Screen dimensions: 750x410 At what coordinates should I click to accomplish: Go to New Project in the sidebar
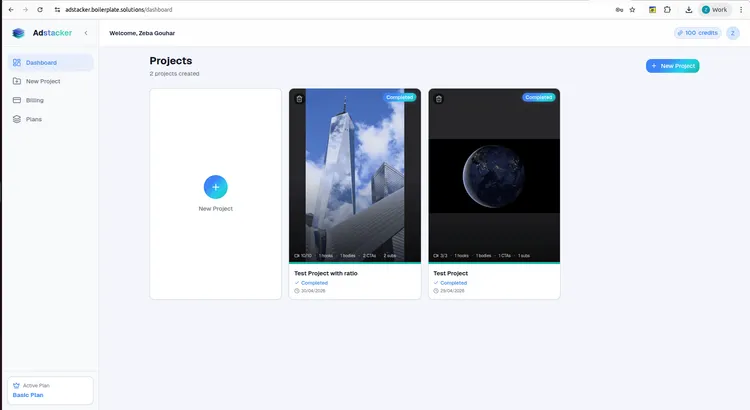pyautogui.click(x=50, y=81)
